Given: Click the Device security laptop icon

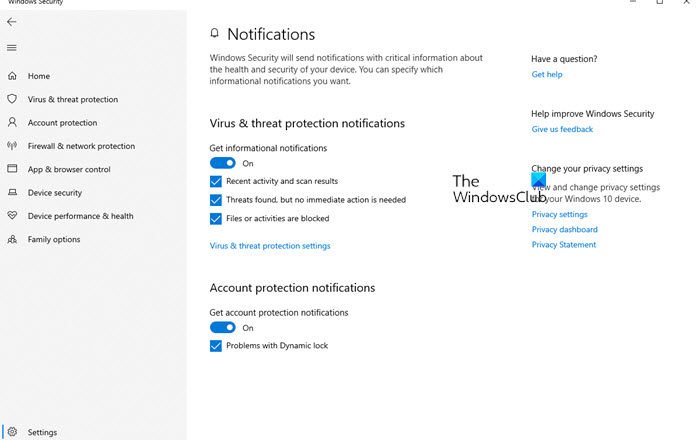Looking at the screenshot, I should tap(12, 193).
